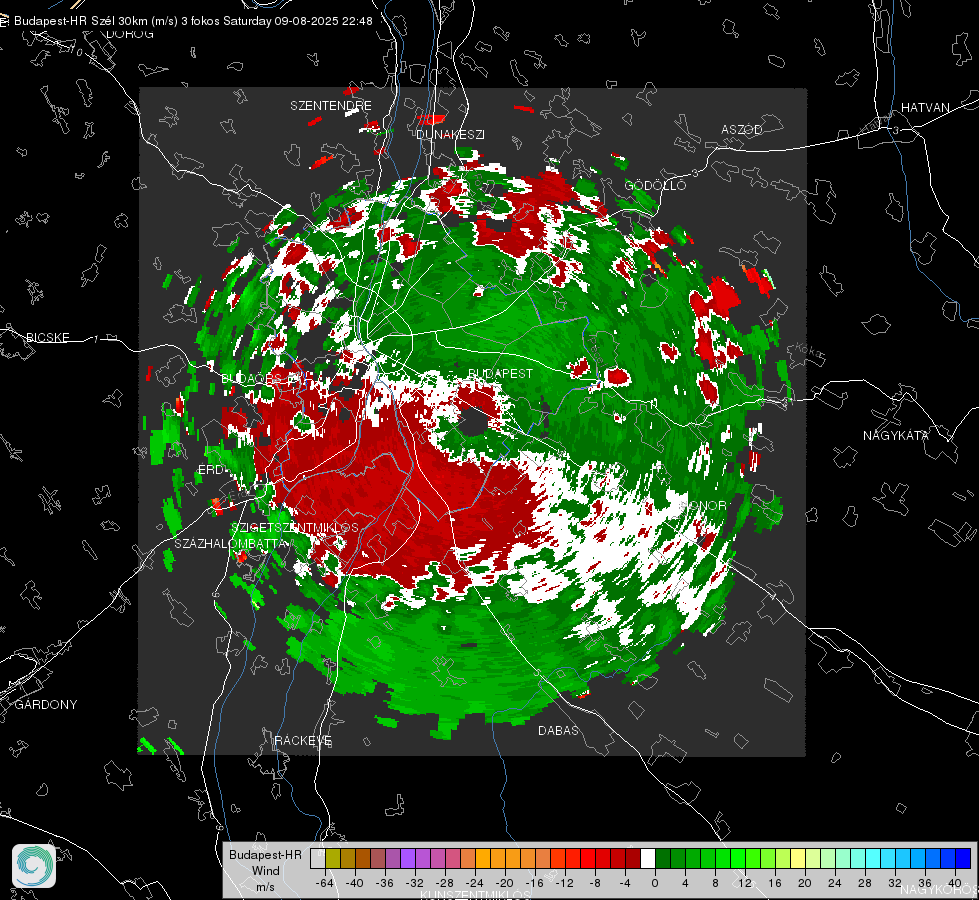Screen dimensions: 979x900
Task: Select the SZAZHALOMBATTA label
Action: (230, 543)
